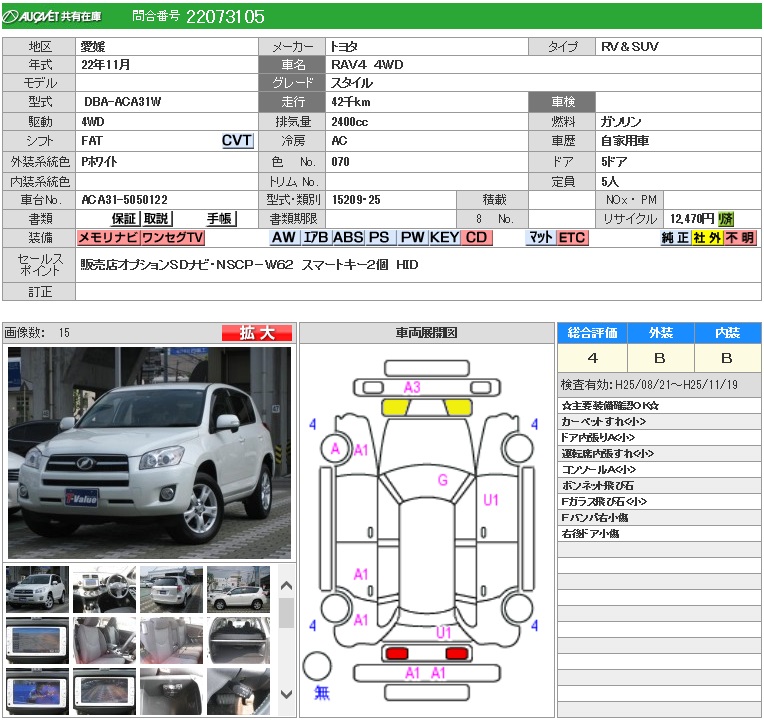This screenshot has width=764, height=720.
Task: Select the 総合評価 overall rating header
Action: coord(592,333)
